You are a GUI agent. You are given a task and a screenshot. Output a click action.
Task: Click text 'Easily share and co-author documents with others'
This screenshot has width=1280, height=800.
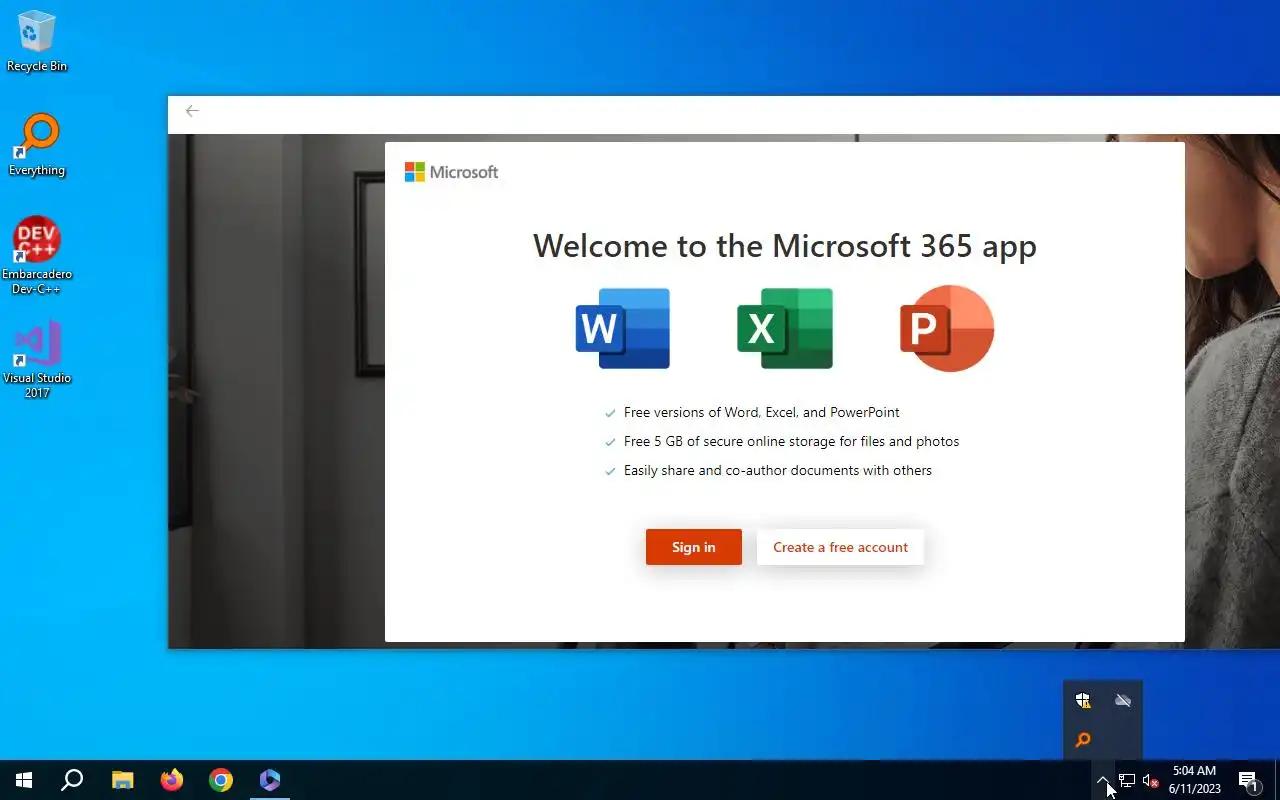778,470
